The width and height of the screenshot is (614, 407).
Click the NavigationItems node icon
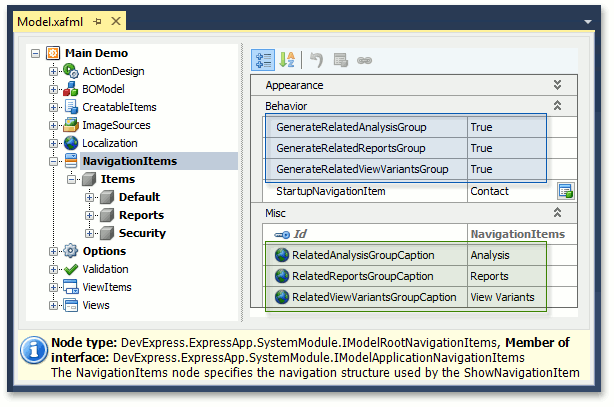tap(71, 161)
